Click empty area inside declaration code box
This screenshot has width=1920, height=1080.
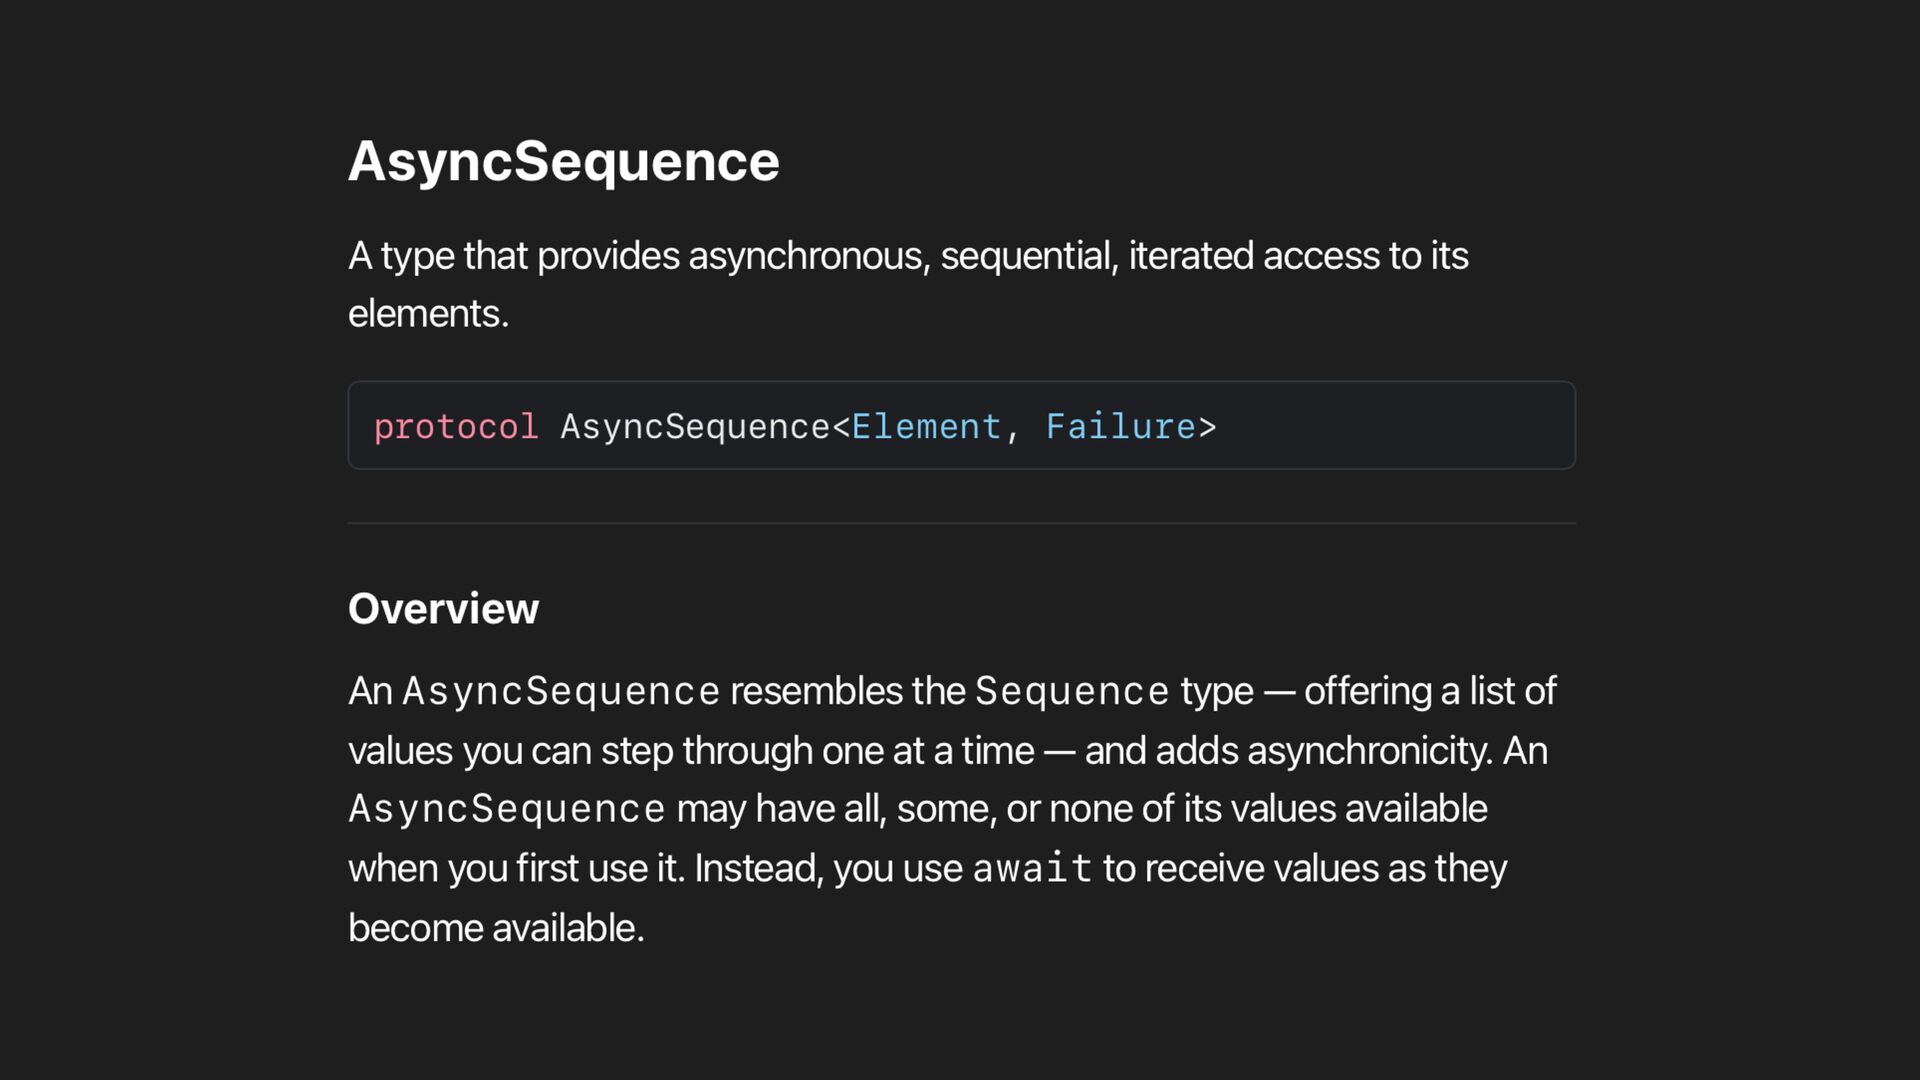click(1400, 426)
